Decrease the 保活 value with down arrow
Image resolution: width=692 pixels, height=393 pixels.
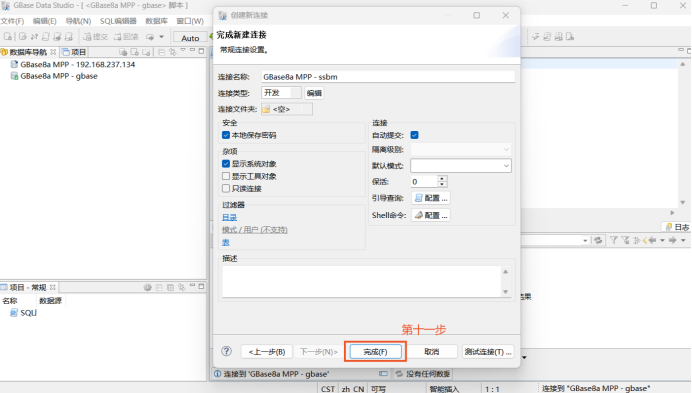[442, 184]
